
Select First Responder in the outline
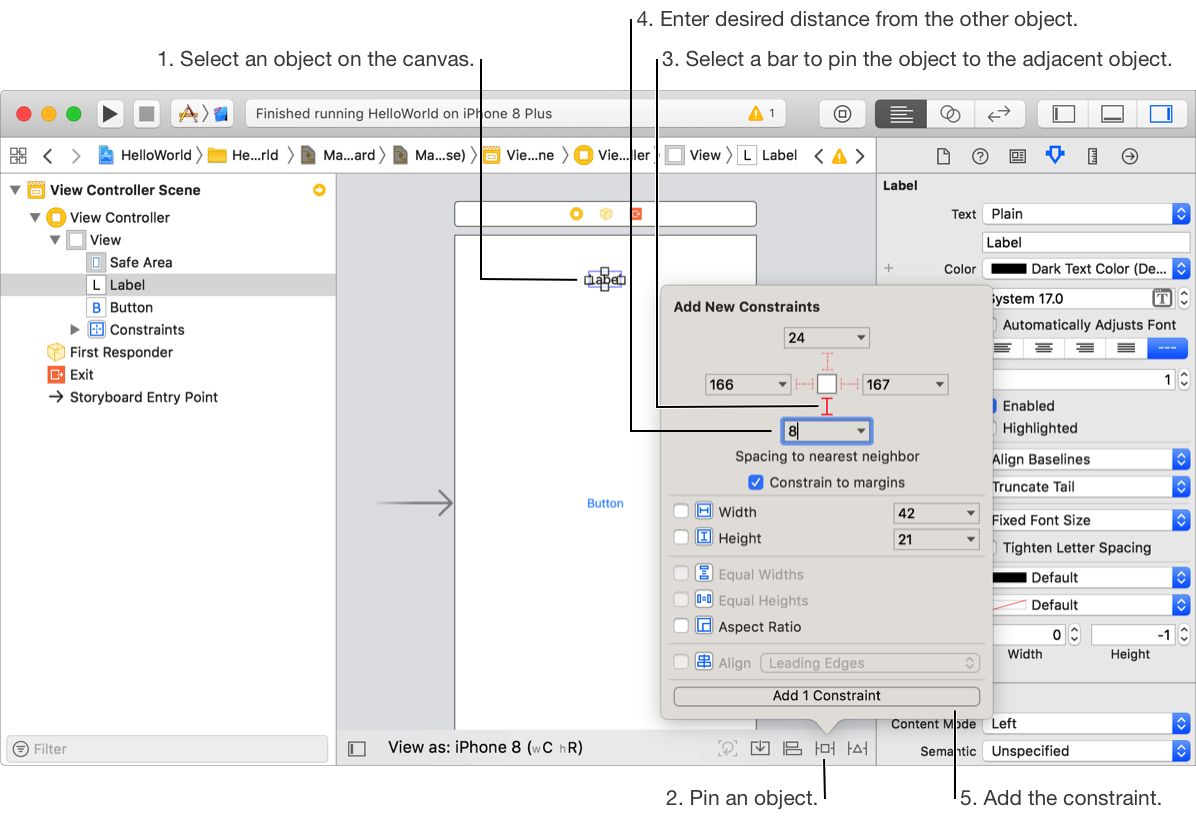pos(121,352)
